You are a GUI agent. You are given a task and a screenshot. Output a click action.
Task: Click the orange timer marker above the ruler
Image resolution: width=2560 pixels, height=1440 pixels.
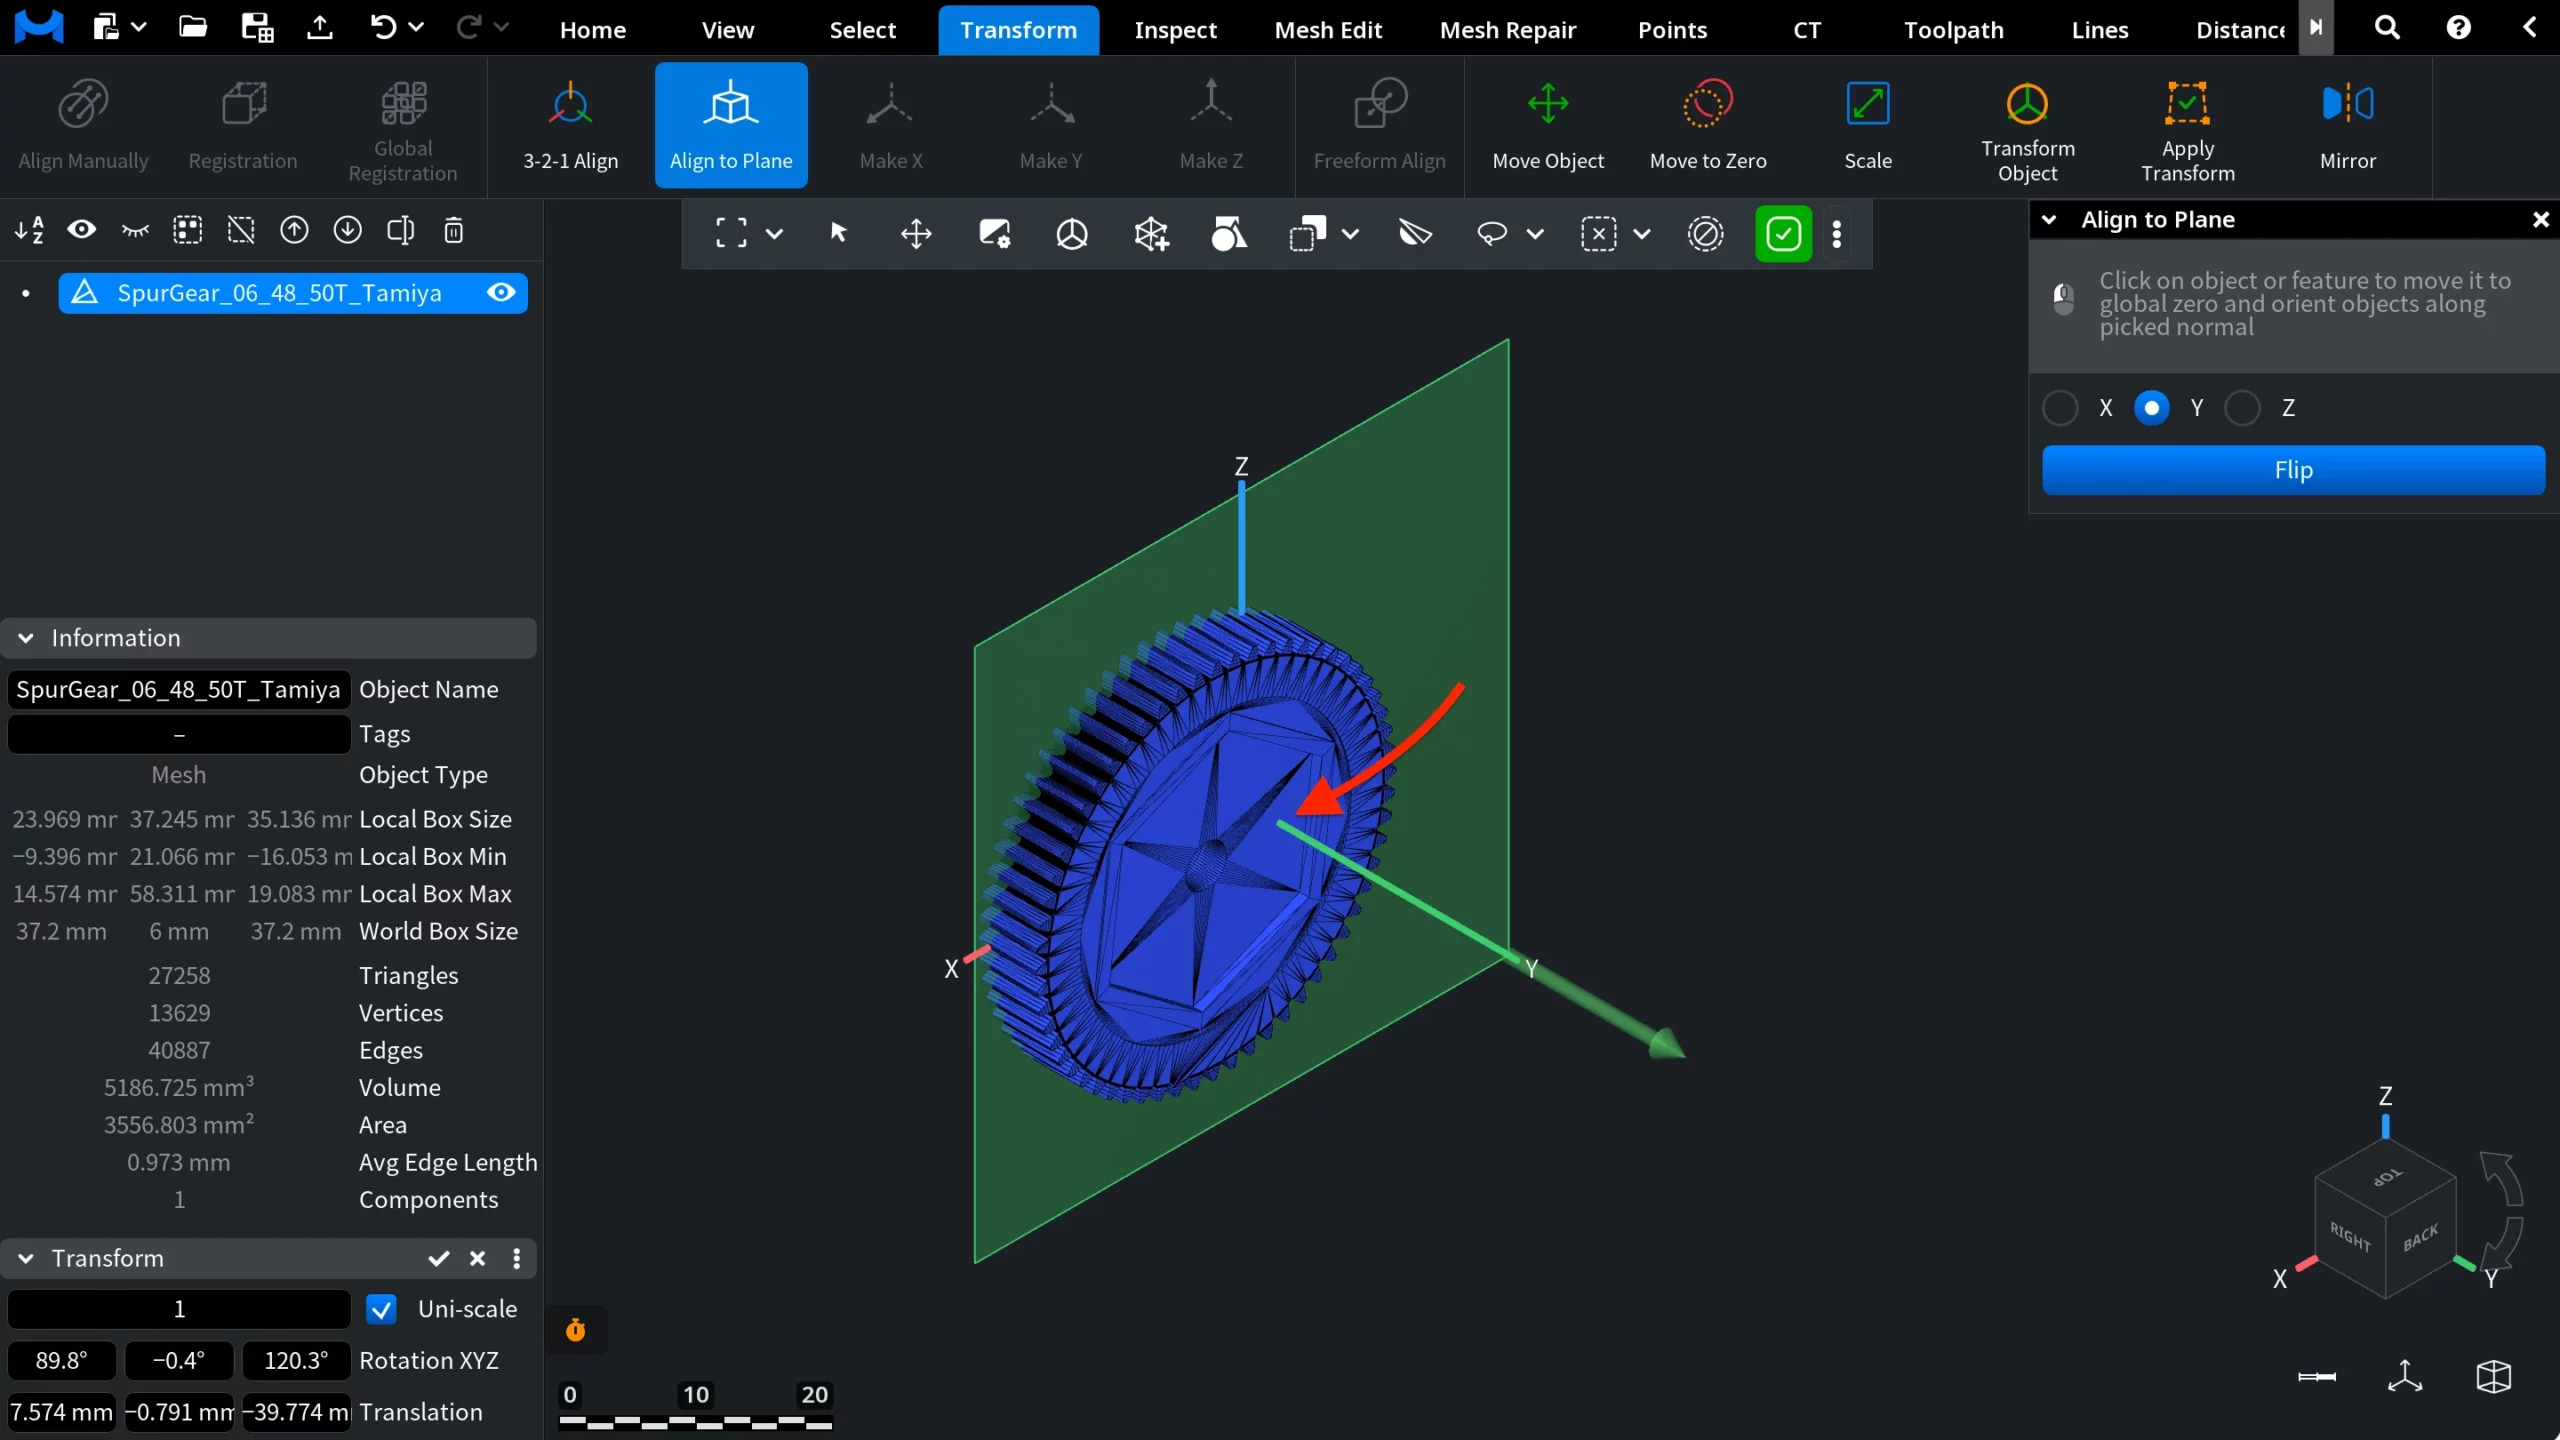pos(575,1330)
